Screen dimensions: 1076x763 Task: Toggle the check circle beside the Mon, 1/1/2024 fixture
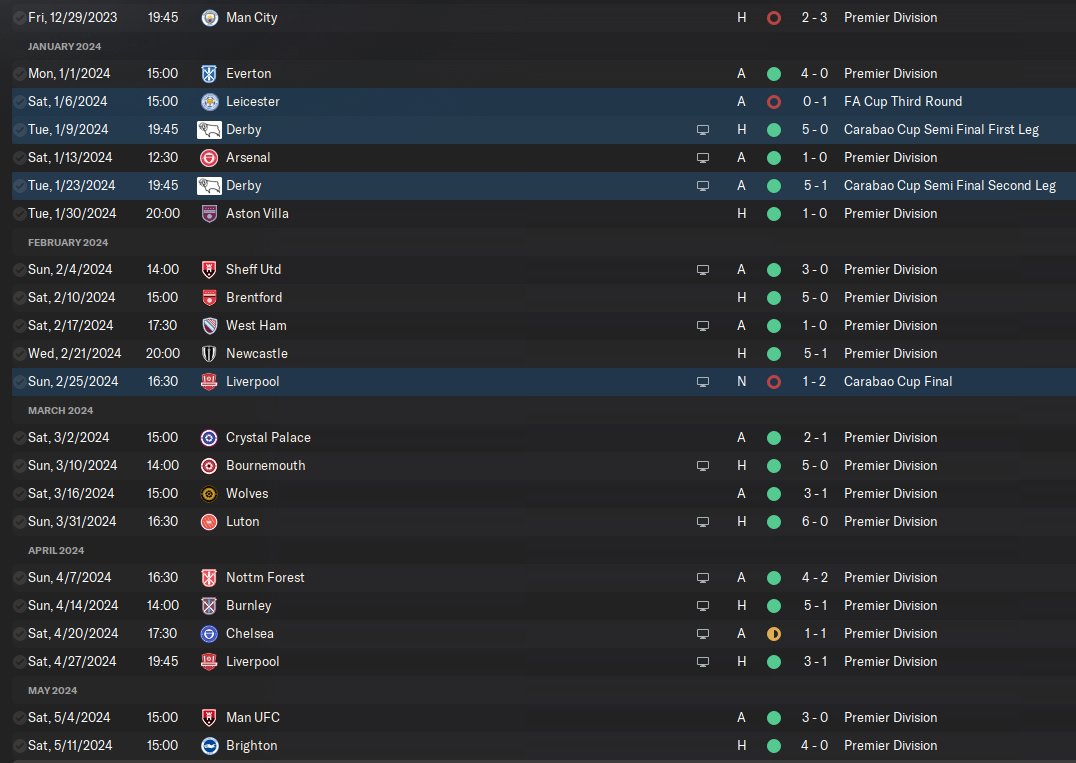[20, 74]
